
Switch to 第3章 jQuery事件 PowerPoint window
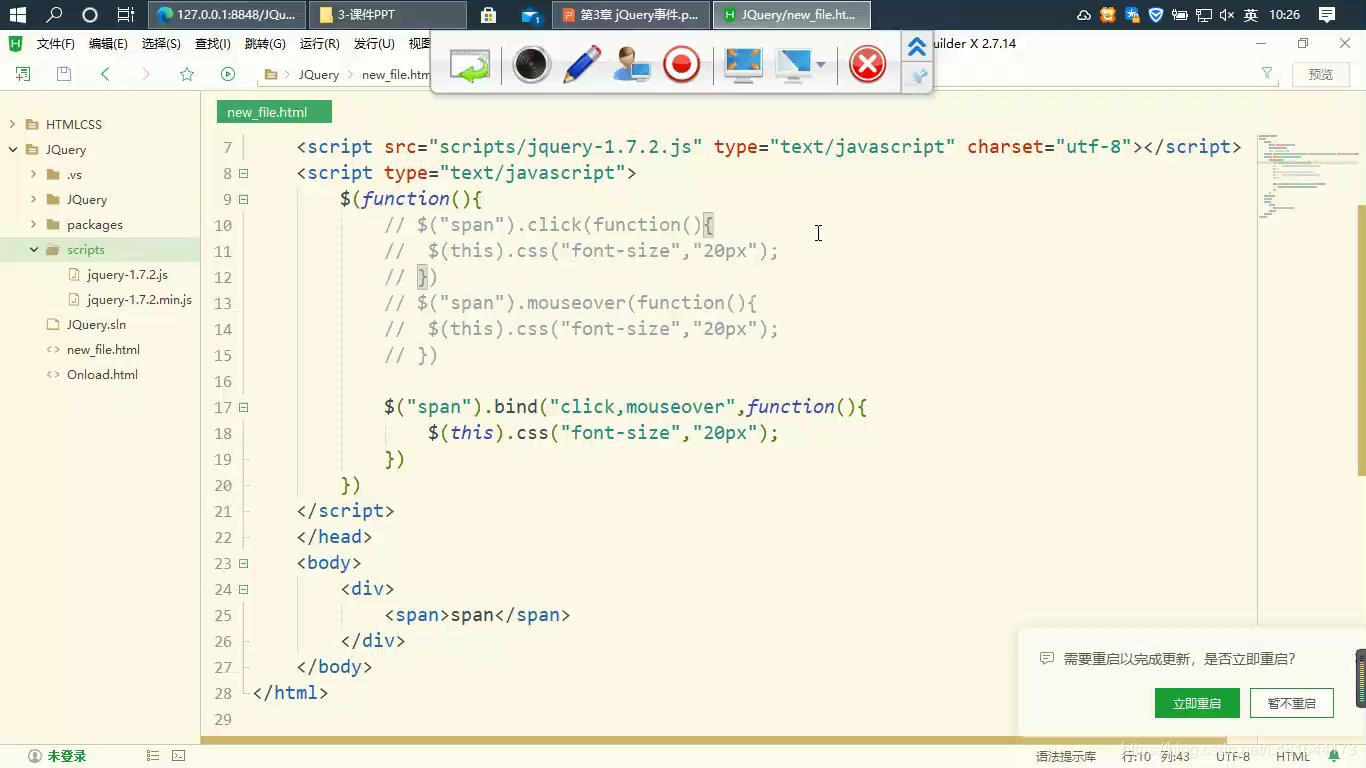pyautogui.click(x=631, y=15)
